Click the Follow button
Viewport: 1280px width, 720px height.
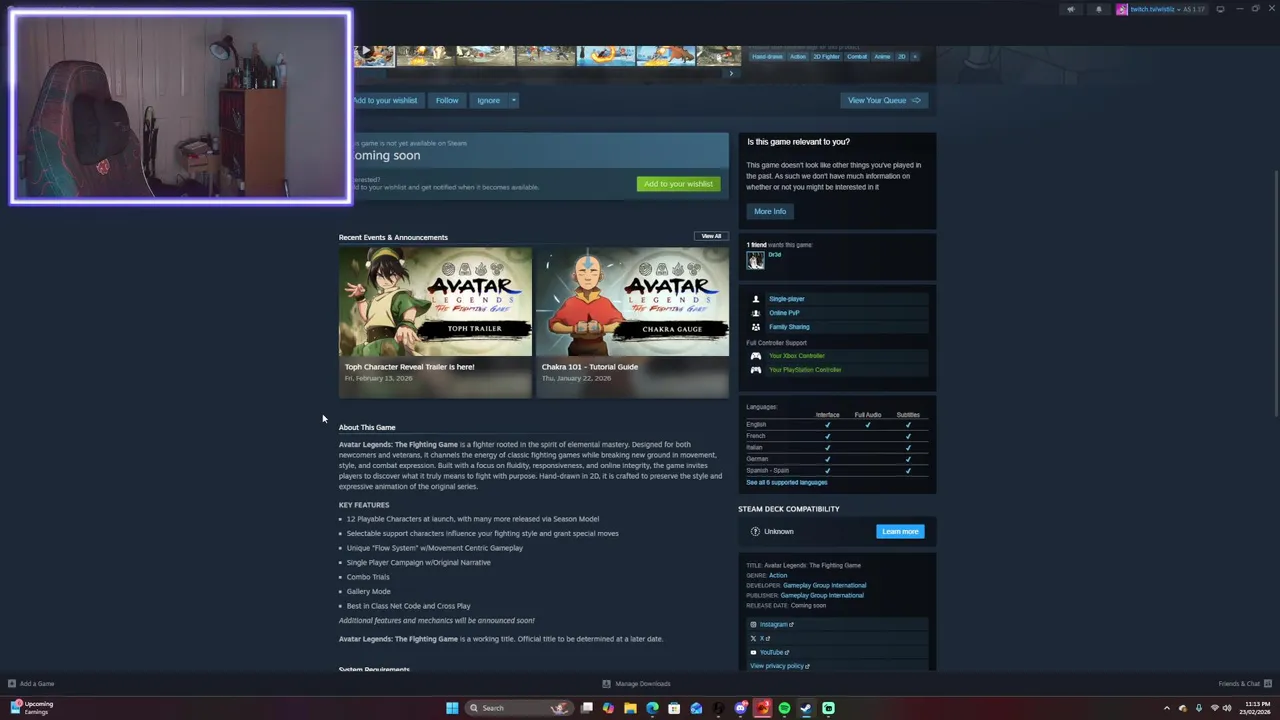coord(447,100)
